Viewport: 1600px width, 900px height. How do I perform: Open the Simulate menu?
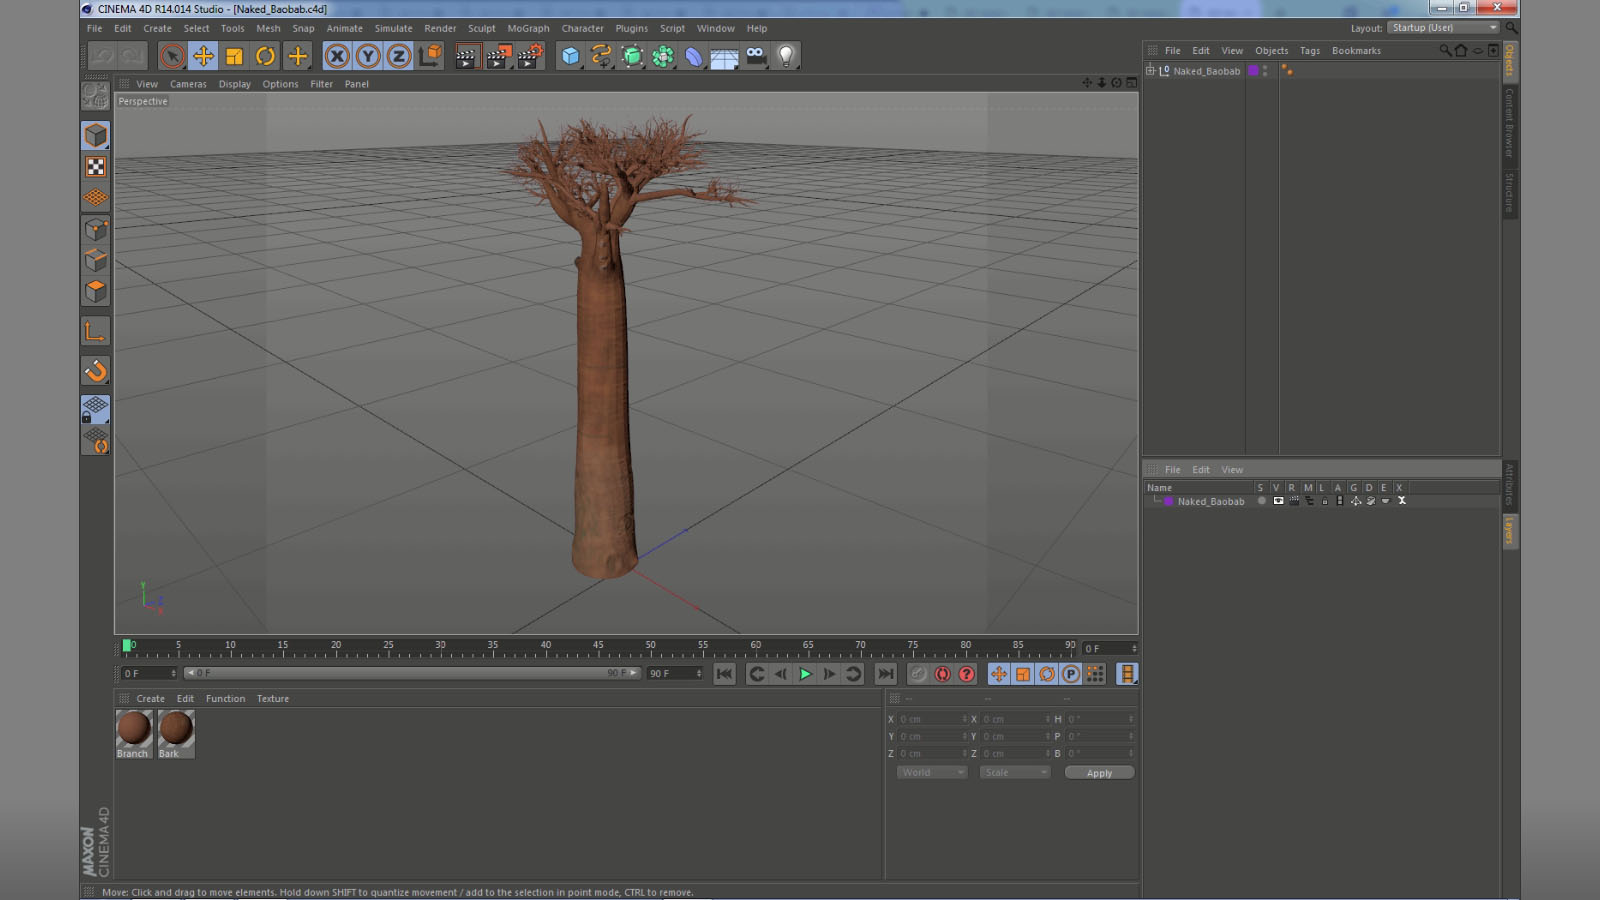coord(393,28)
